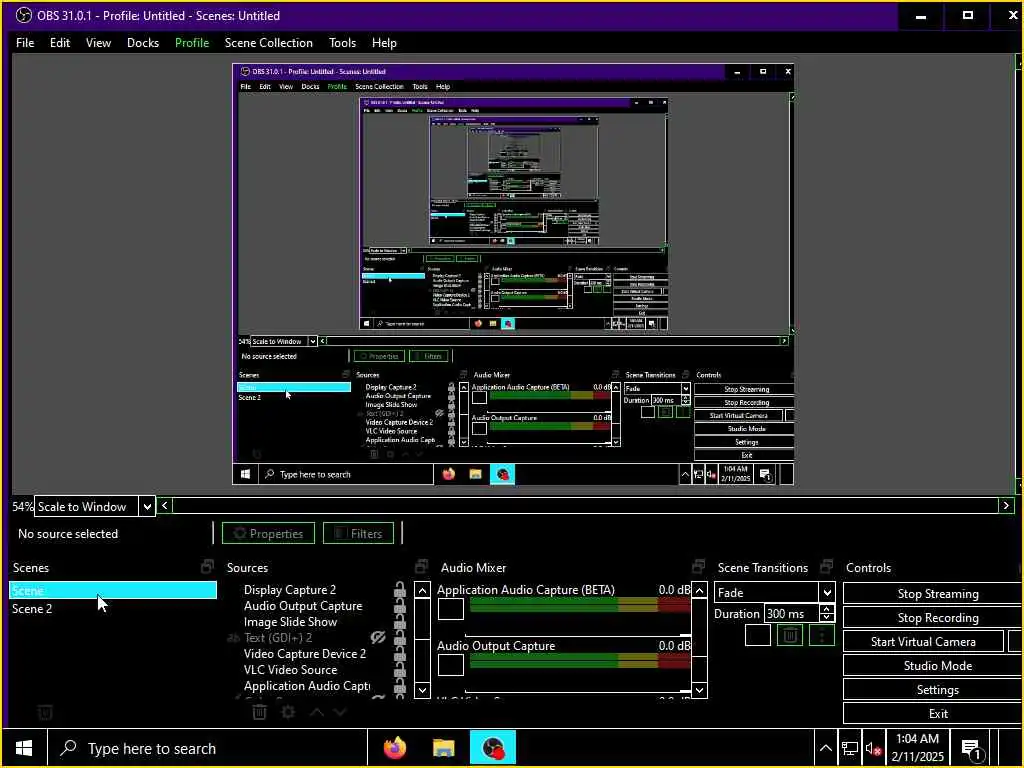This screenshot has height=768, width=1024.
Task: Click the Audio Mixer scroll-up arrow
Action: pyautogui.click(x=699, y=590)
